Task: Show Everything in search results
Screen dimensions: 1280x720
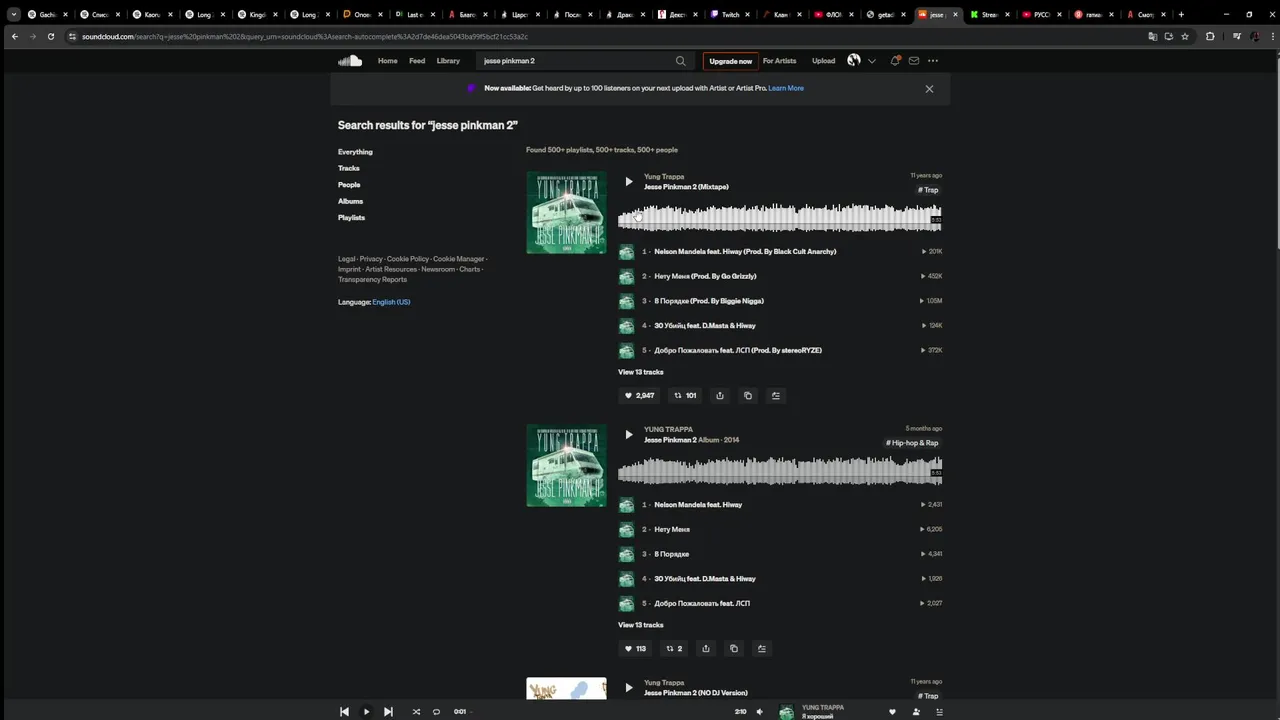Action: pyautogui.click(x=355, y=152)
